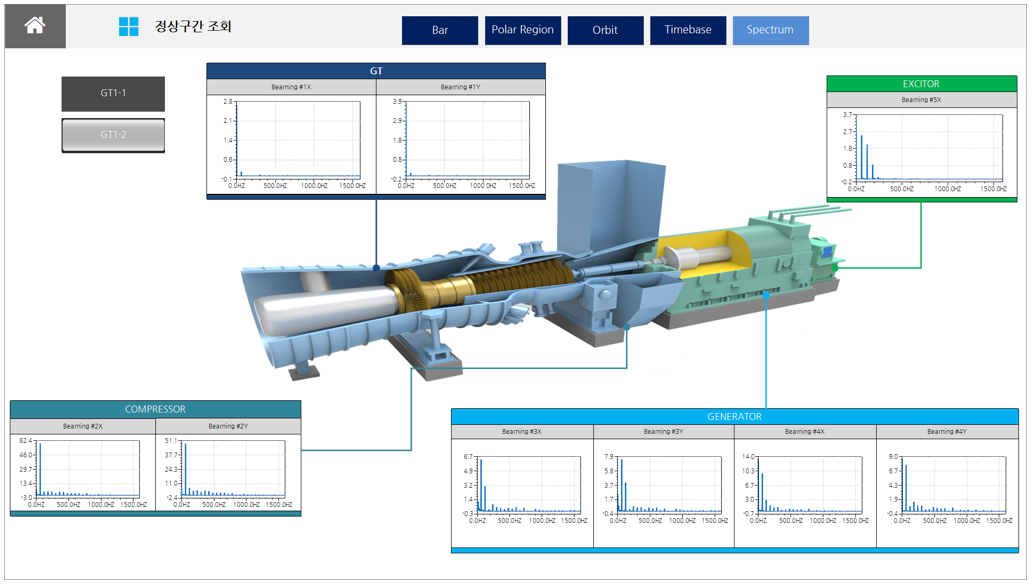Open the Bearing #3X spectrum chart
Image resolution: width=1032 pixels, height=585 pixels.
click(523, 492)
